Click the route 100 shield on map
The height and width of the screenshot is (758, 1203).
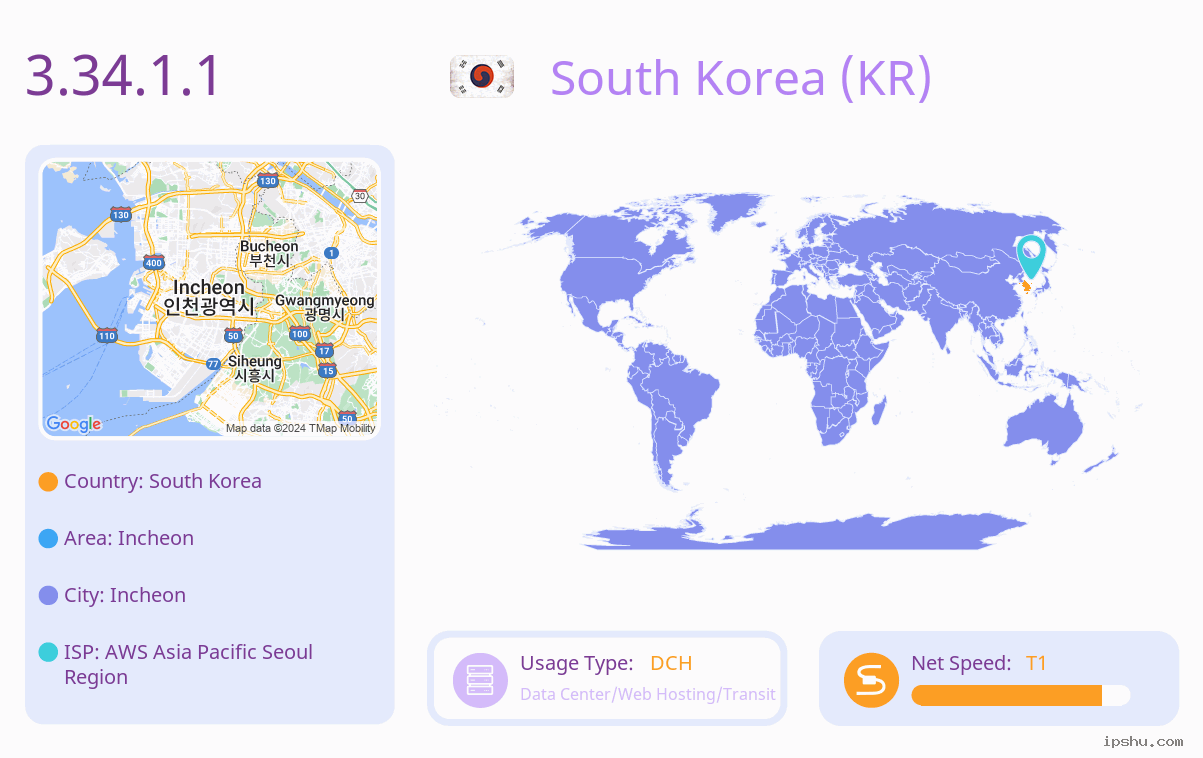pyautogui.click(x=299, y=333)
